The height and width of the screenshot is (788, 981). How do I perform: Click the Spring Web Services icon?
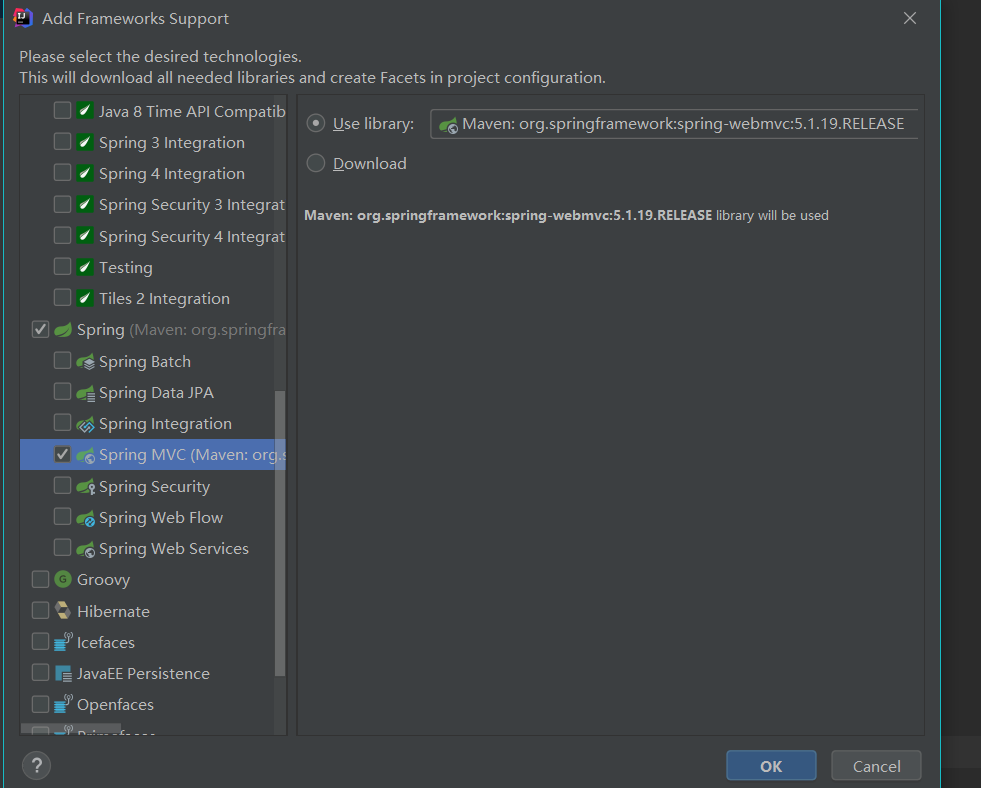pyautogui.click(x=86, y=549)
